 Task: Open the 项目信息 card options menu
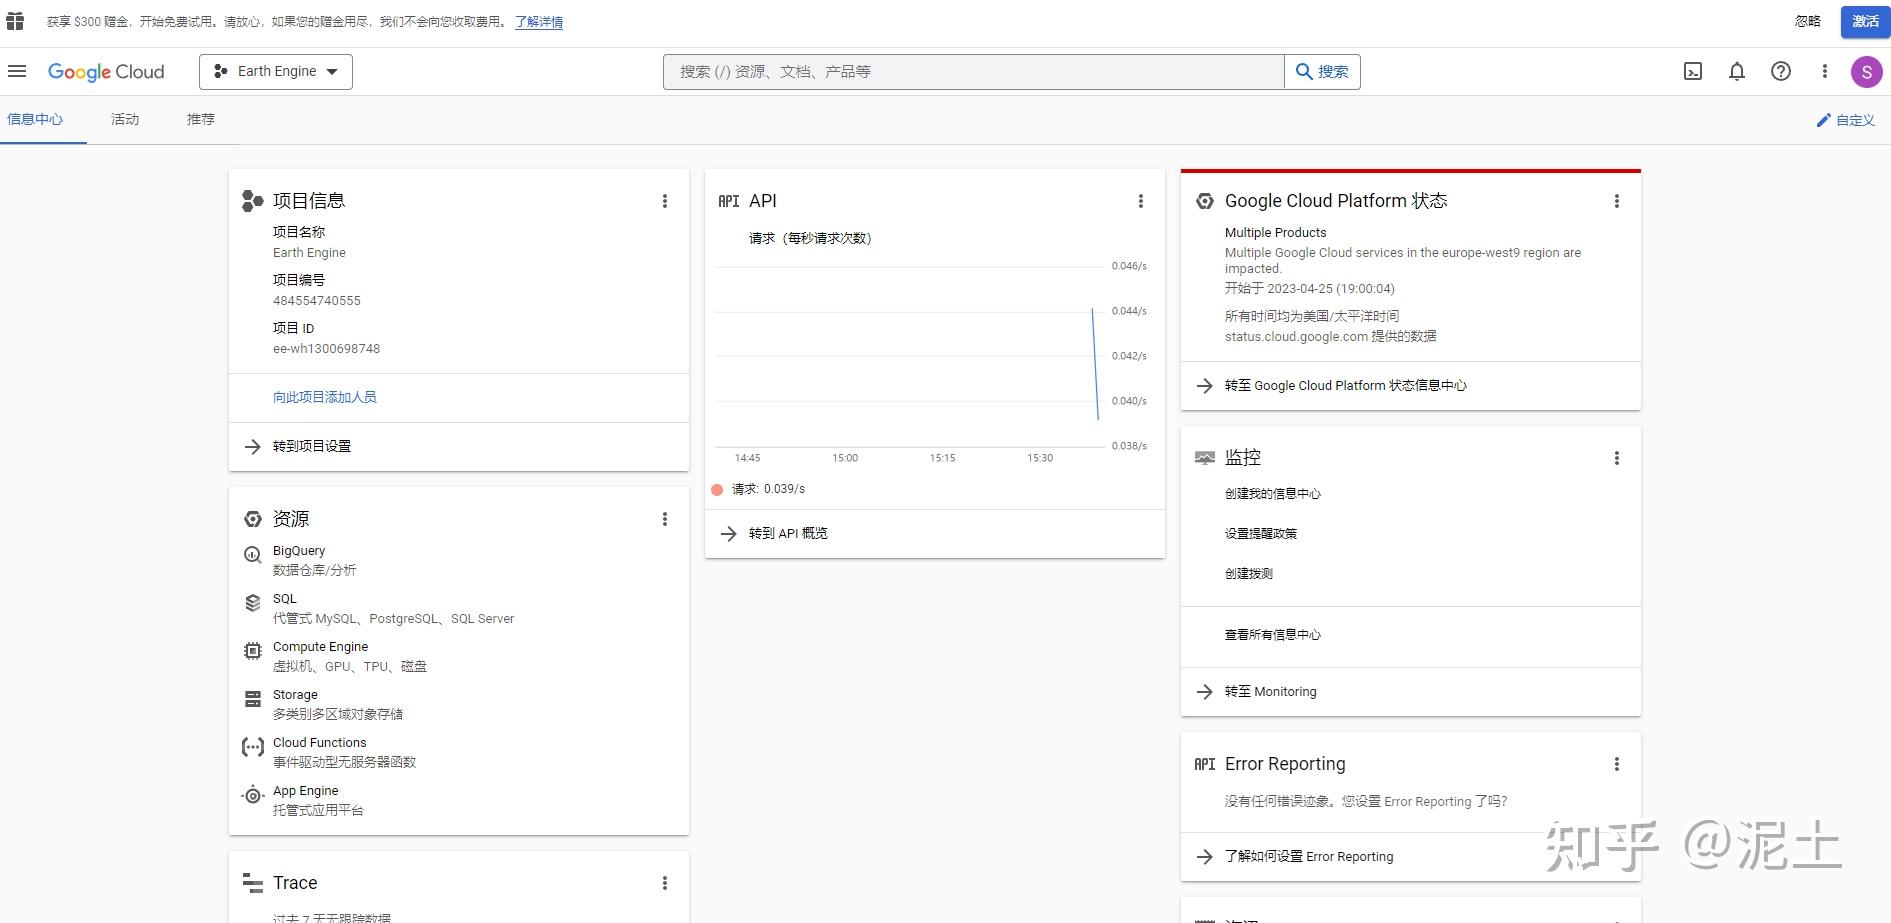point(665,201)
